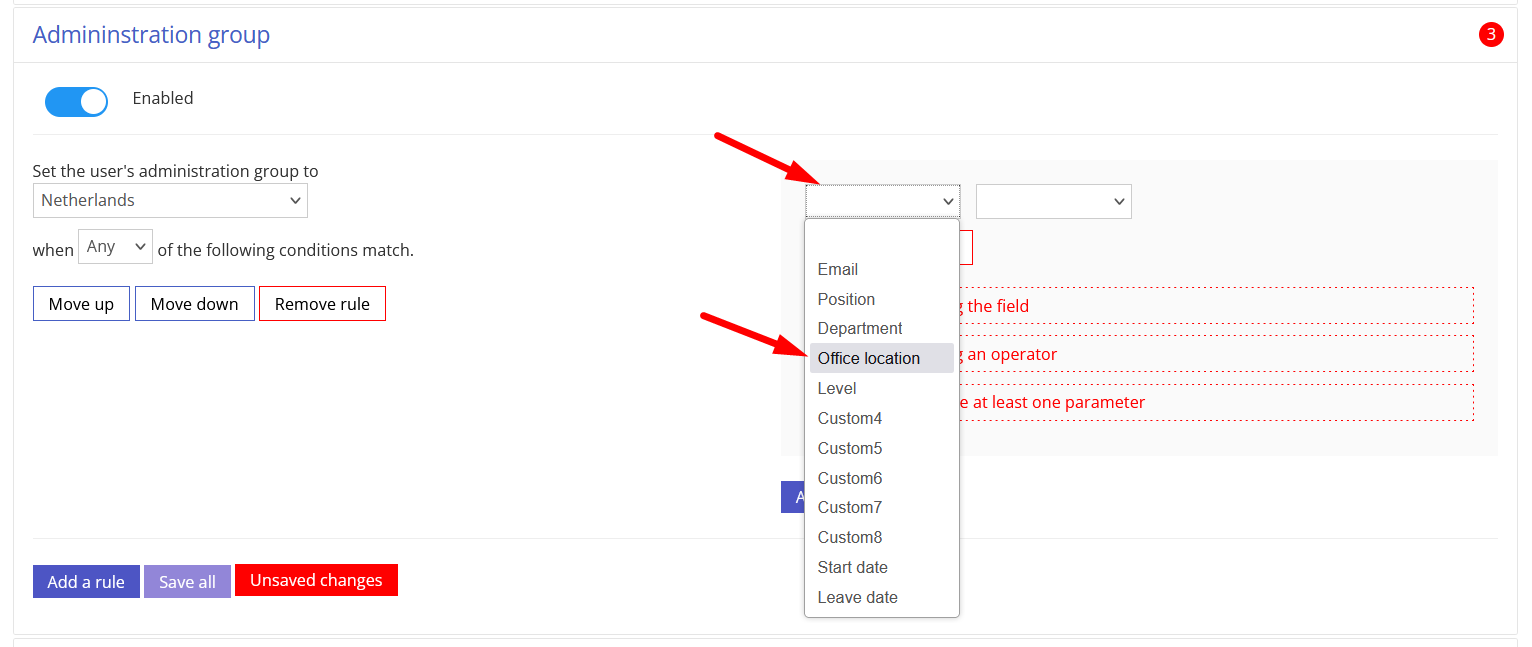Screen dimensions: 1532x647
Task: Open the Netherlands administration group dropdown
Action: [x=170, y=200]
